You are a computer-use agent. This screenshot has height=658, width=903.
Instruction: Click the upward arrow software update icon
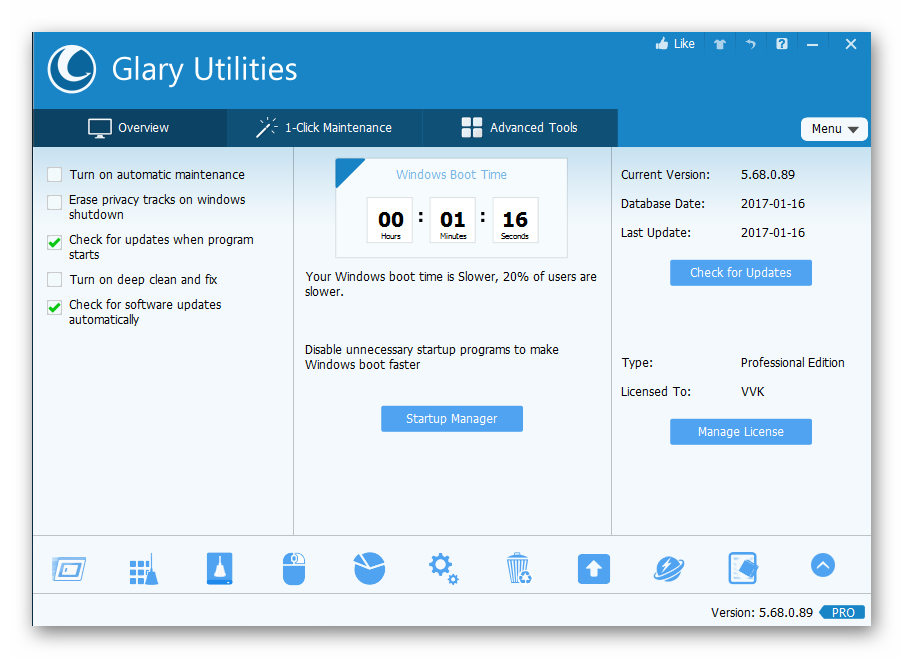click(x=594, y=569)
